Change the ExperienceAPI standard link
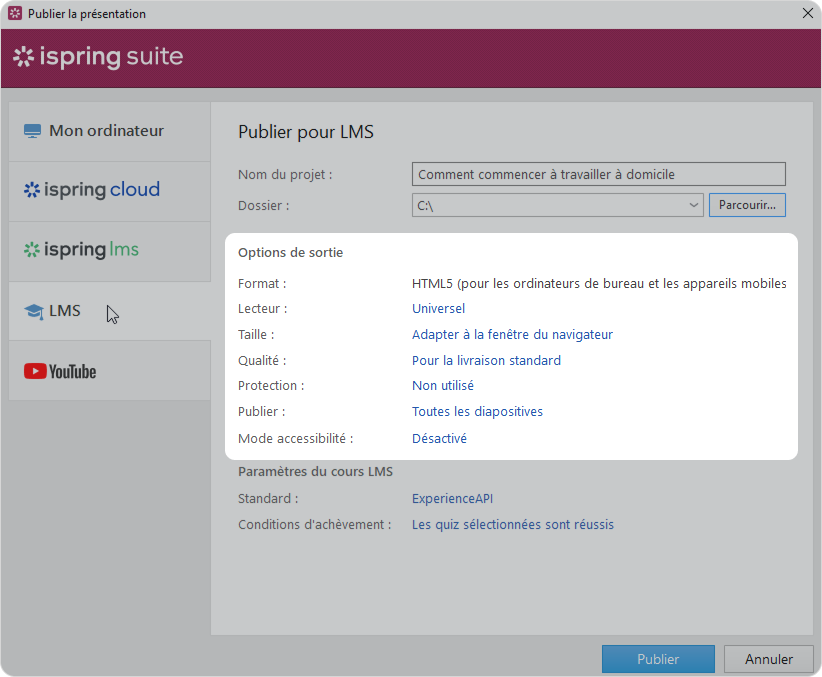 click(452, 499)
